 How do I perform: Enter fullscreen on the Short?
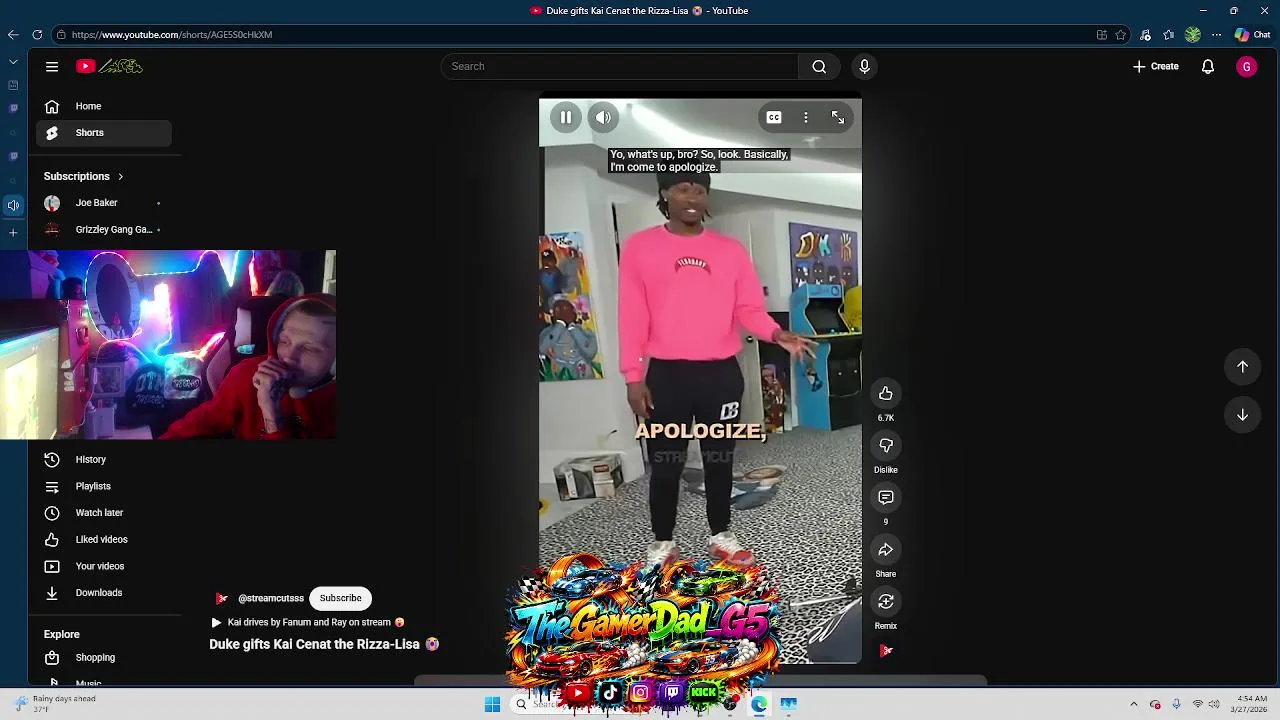[838, 118]
